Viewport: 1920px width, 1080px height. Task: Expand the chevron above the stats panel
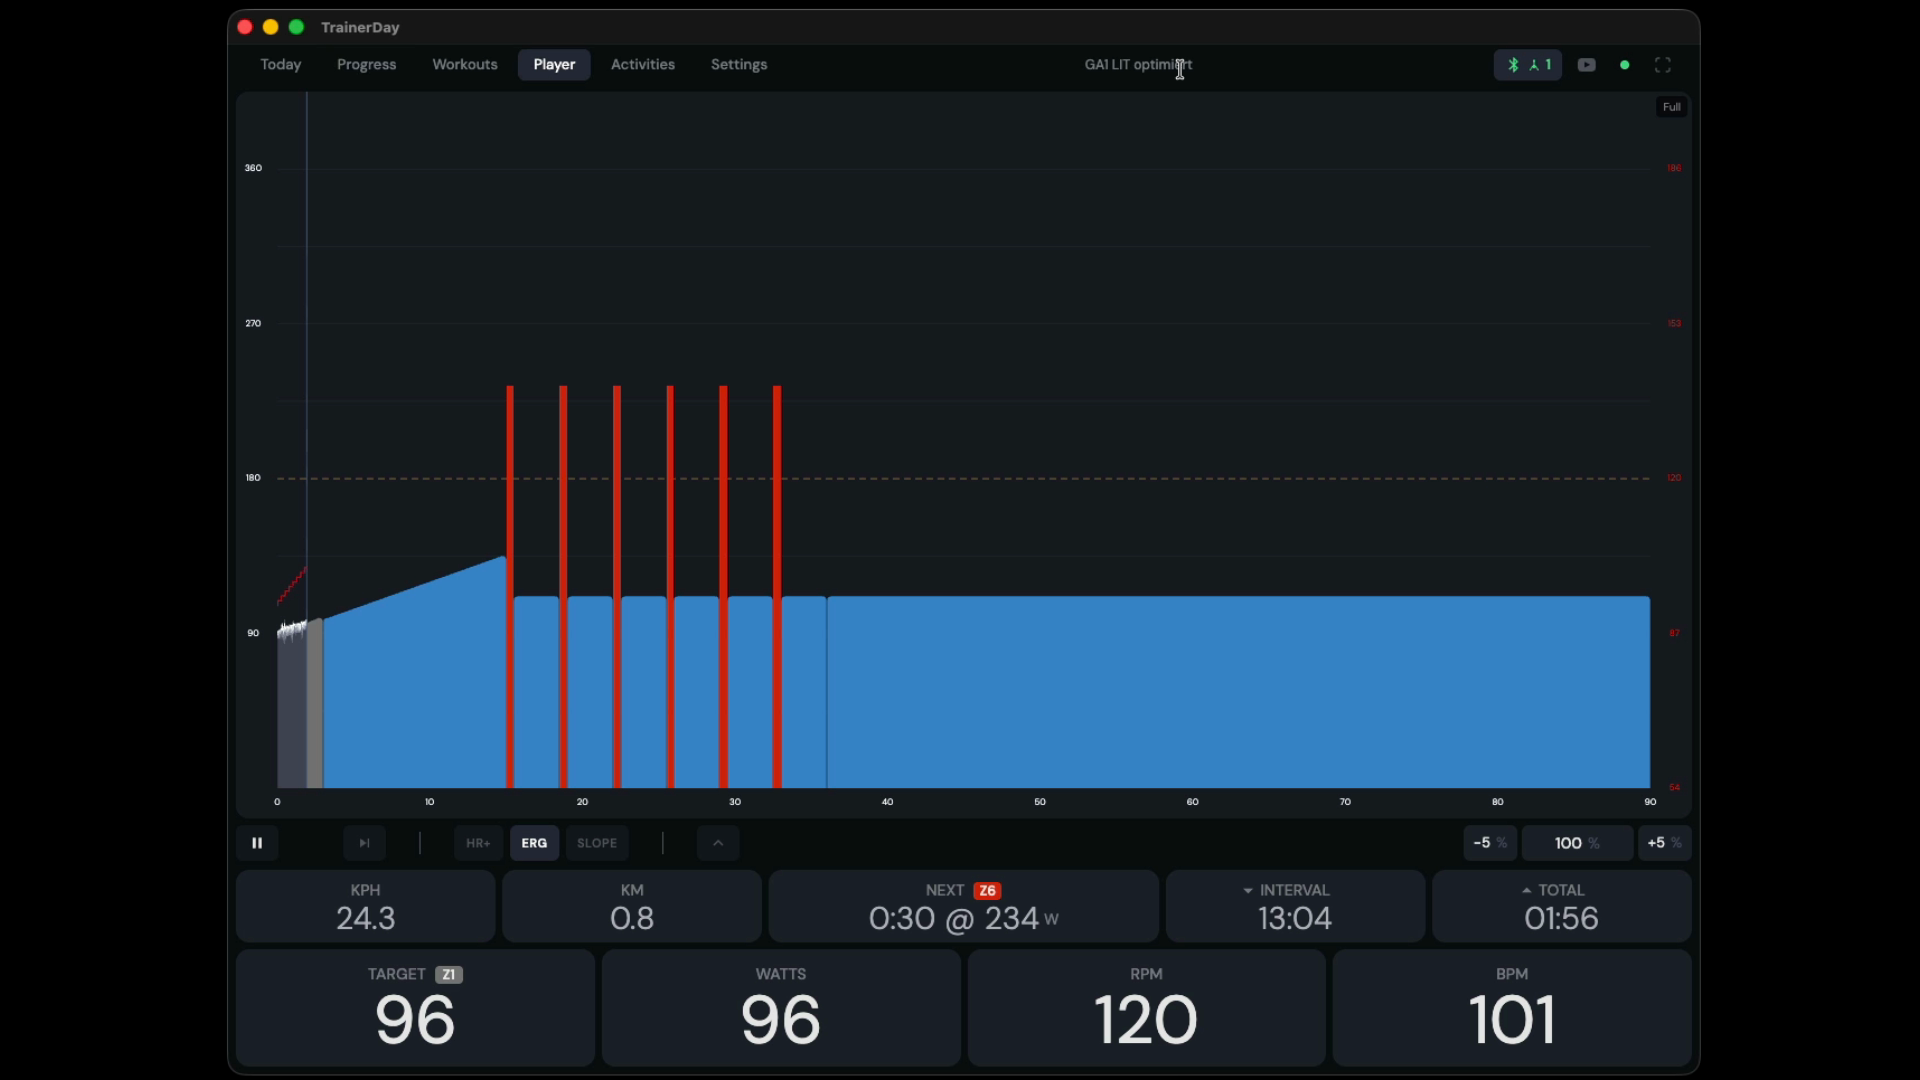tap(718, 843)
